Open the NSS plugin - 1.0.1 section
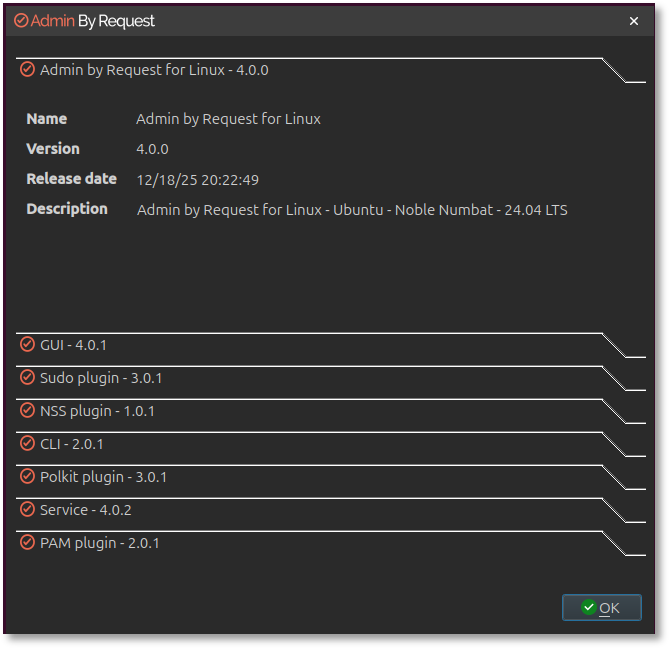Image resolution: width=669 pixels, height=648 pixels. (97, 411)
